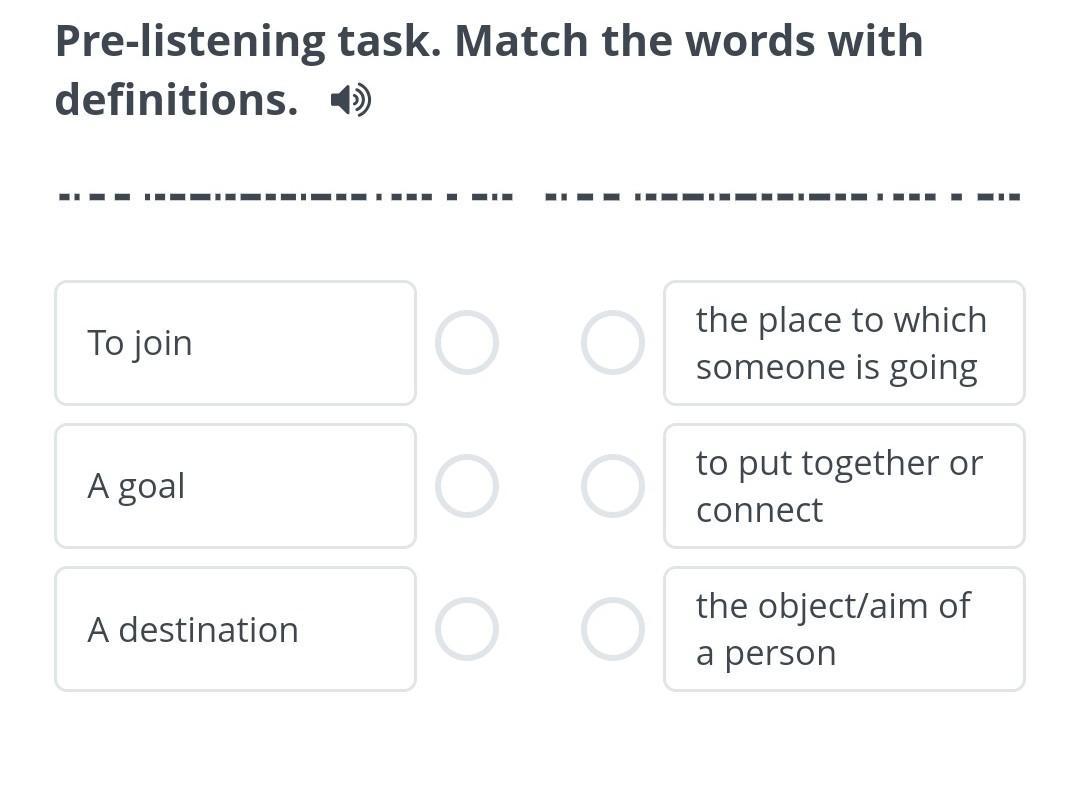Viewport: 1080px width, 799px height.
Task: Select the circle next to "To join"
Action: pyautogui.click(x=467, y=343)
